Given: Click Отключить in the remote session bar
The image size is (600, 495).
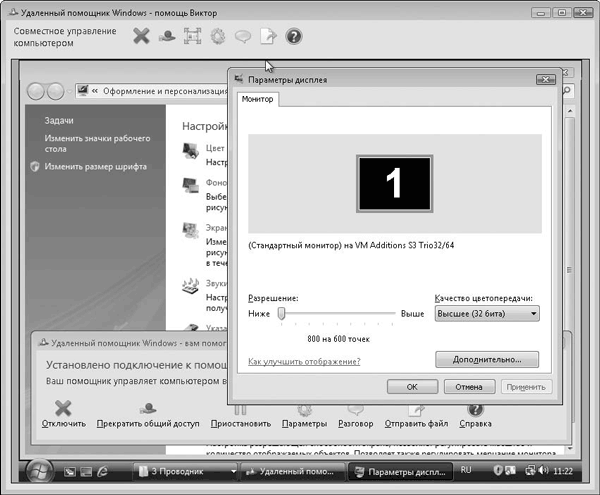Looking at the screenshot, I should 63,414.
